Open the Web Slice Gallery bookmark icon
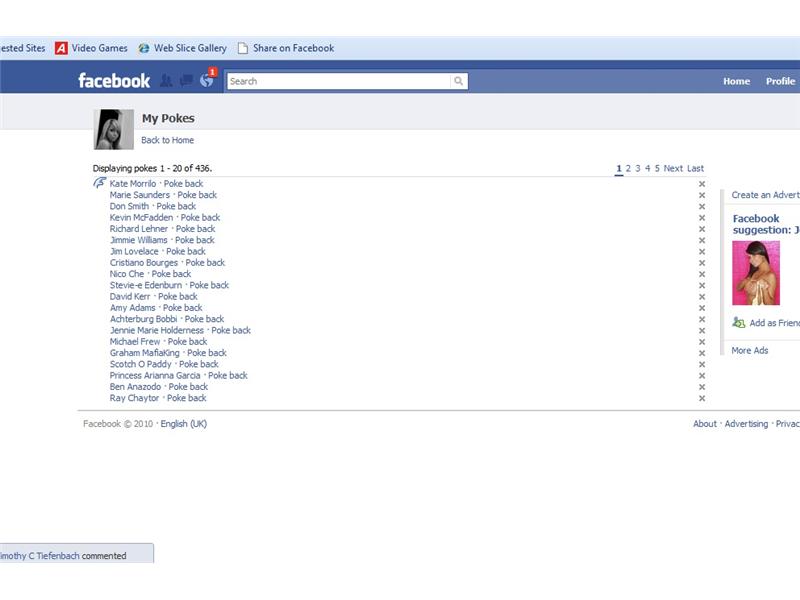 [143, 47]
